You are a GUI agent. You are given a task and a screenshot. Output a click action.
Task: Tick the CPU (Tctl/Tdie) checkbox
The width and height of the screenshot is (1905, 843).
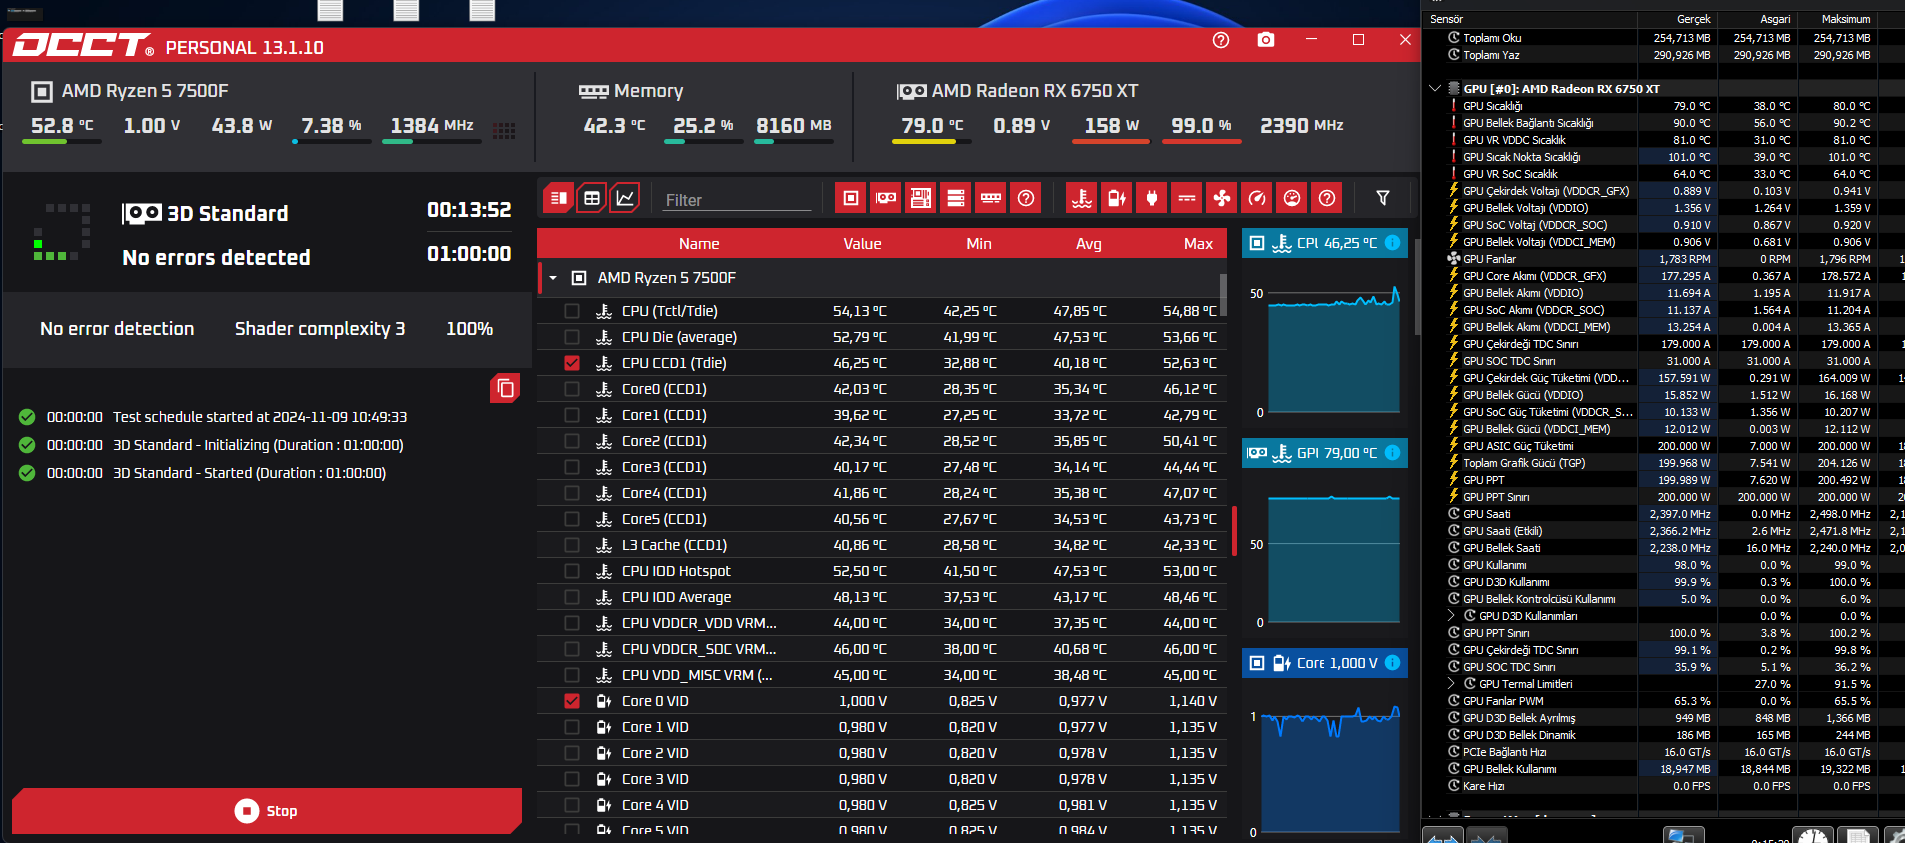(x=572, y=311)
